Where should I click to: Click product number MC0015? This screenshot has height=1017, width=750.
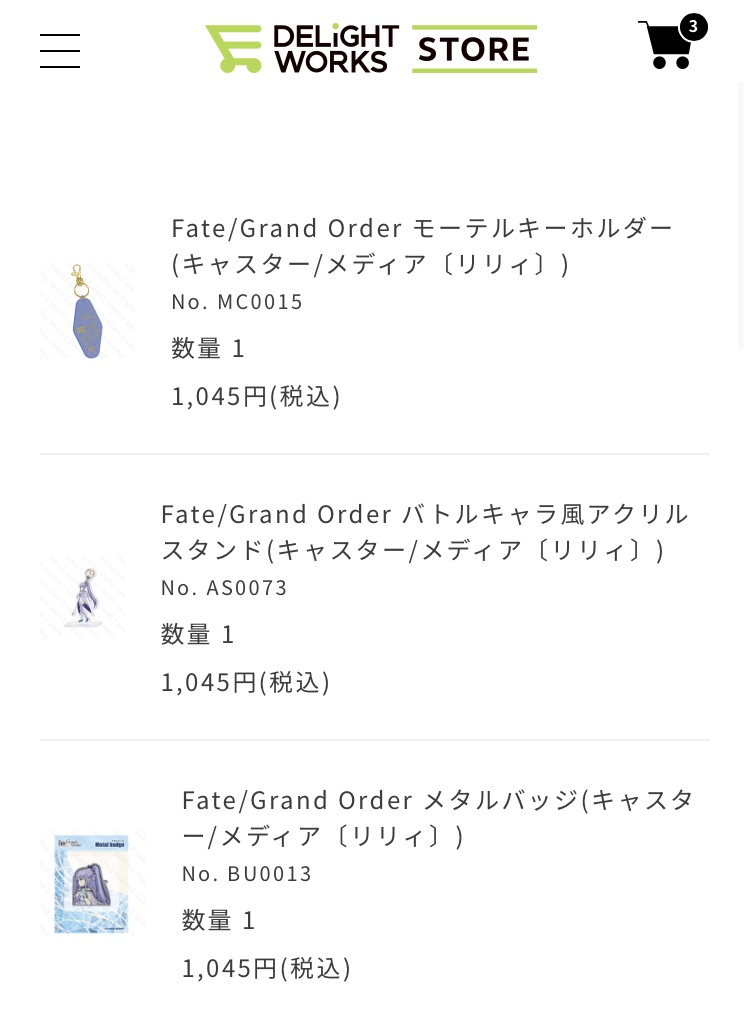[x=237, y=302]
